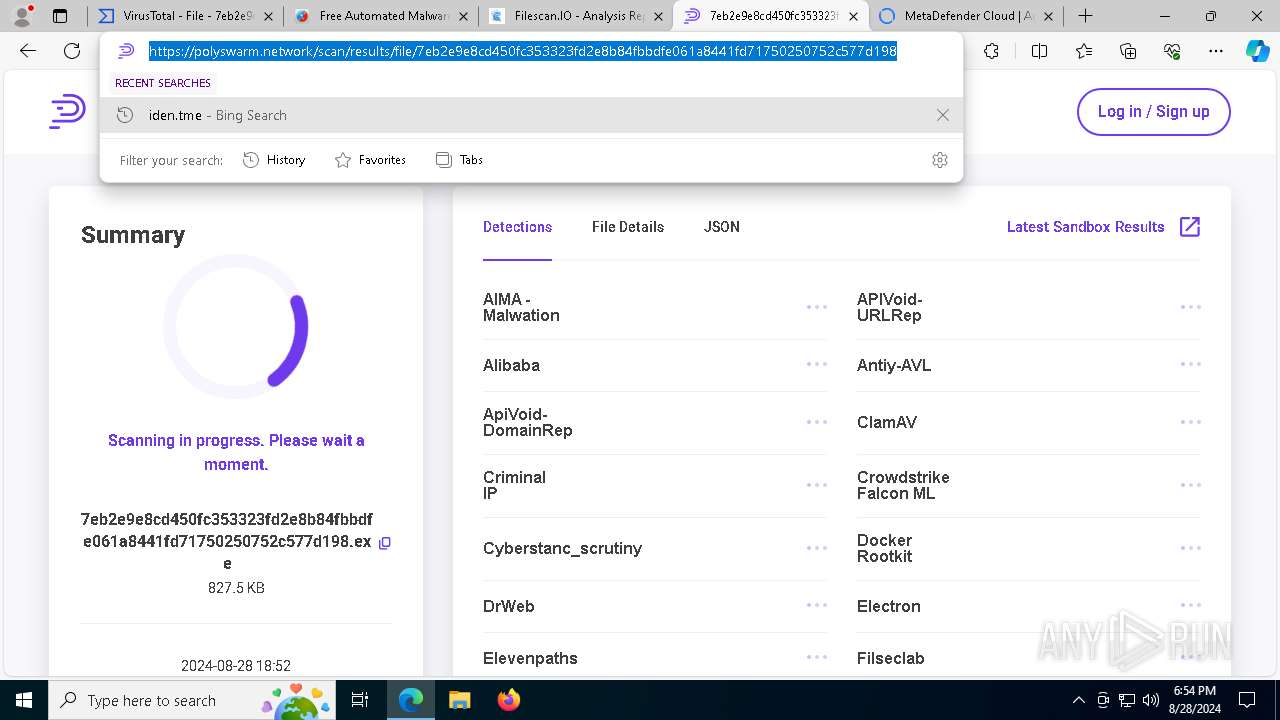Click the Antiy-AVL engine name
Viewport: 1280px width, 720px height.
pyautogui.click(x=894, y=366)
